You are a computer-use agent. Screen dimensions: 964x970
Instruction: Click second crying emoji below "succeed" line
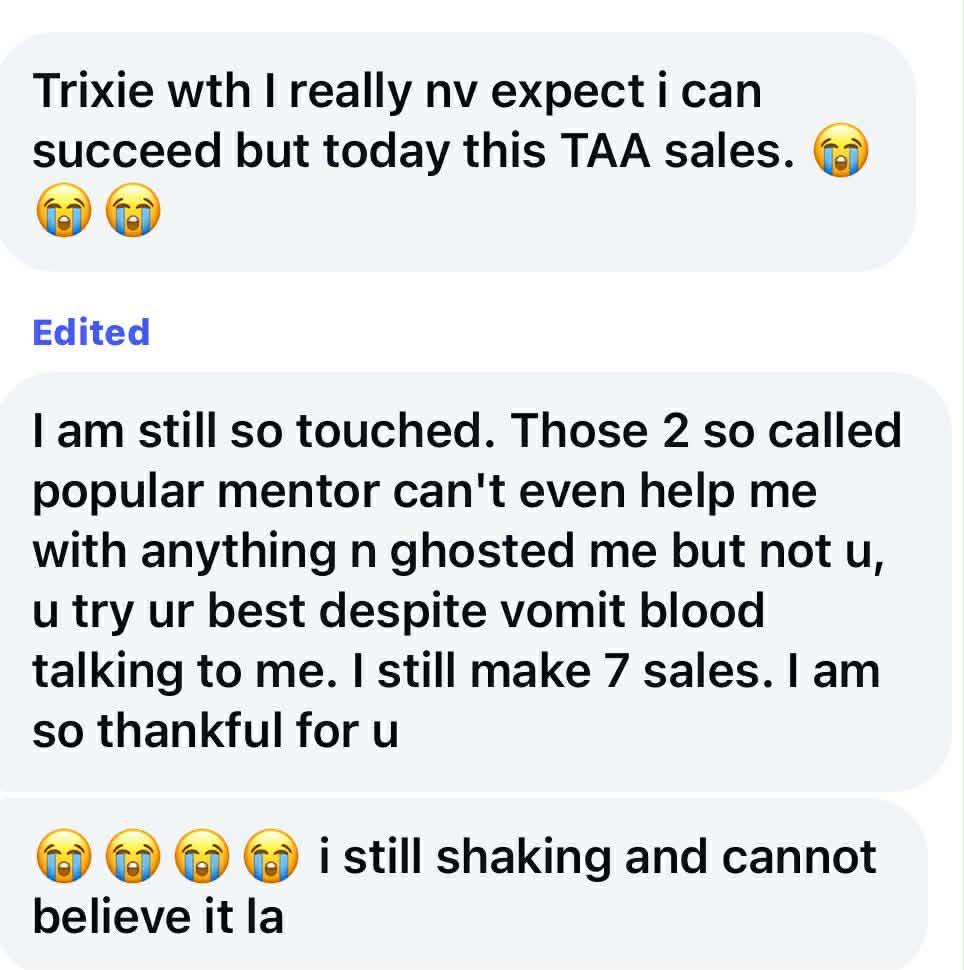(132, 211)
